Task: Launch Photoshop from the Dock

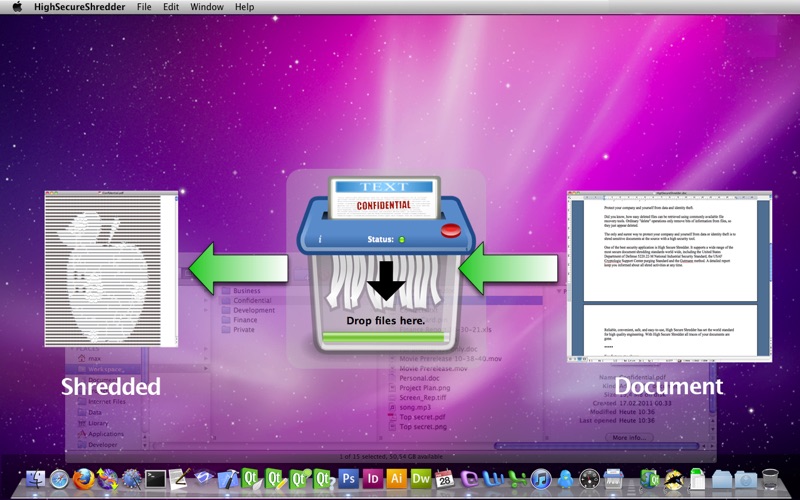Action: tap(349, 479)
